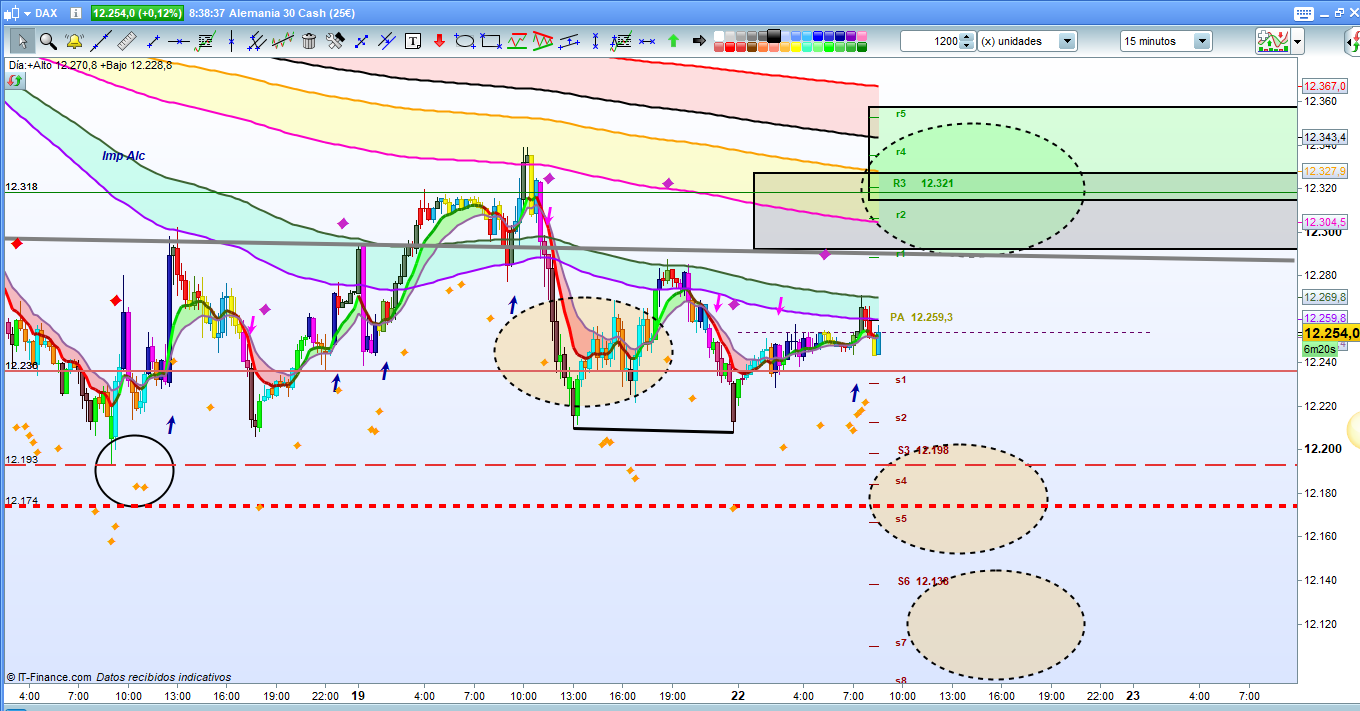This screenshot has height=711, width=1360.
Task: Increase the 1200 units value with up stepper
Action: [966, 37]
